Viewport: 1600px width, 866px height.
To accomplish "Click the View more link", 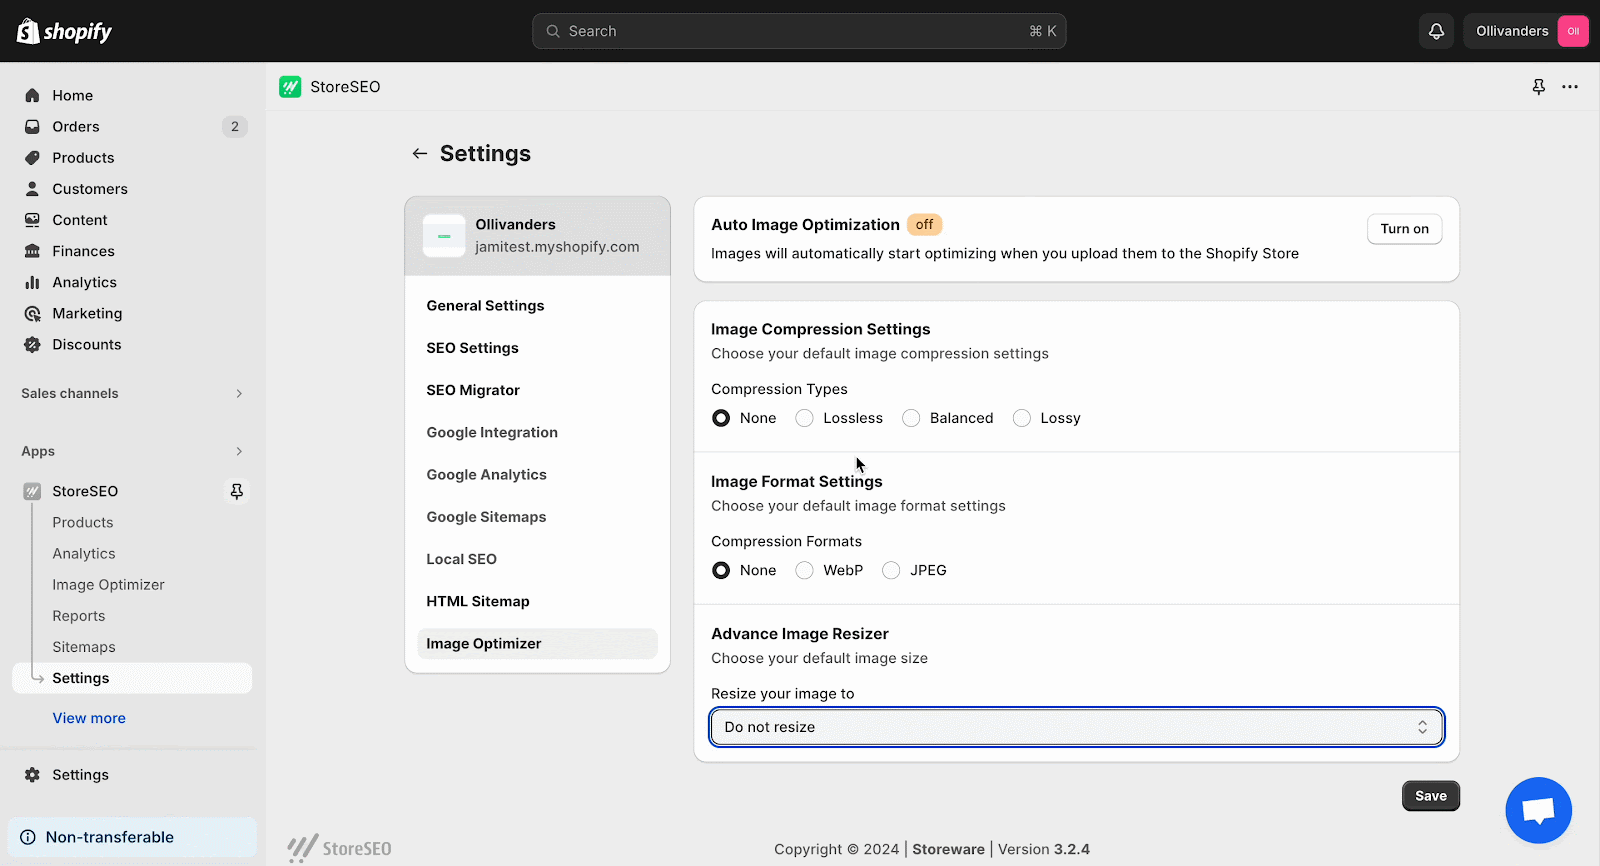I will tap(89, 718).
